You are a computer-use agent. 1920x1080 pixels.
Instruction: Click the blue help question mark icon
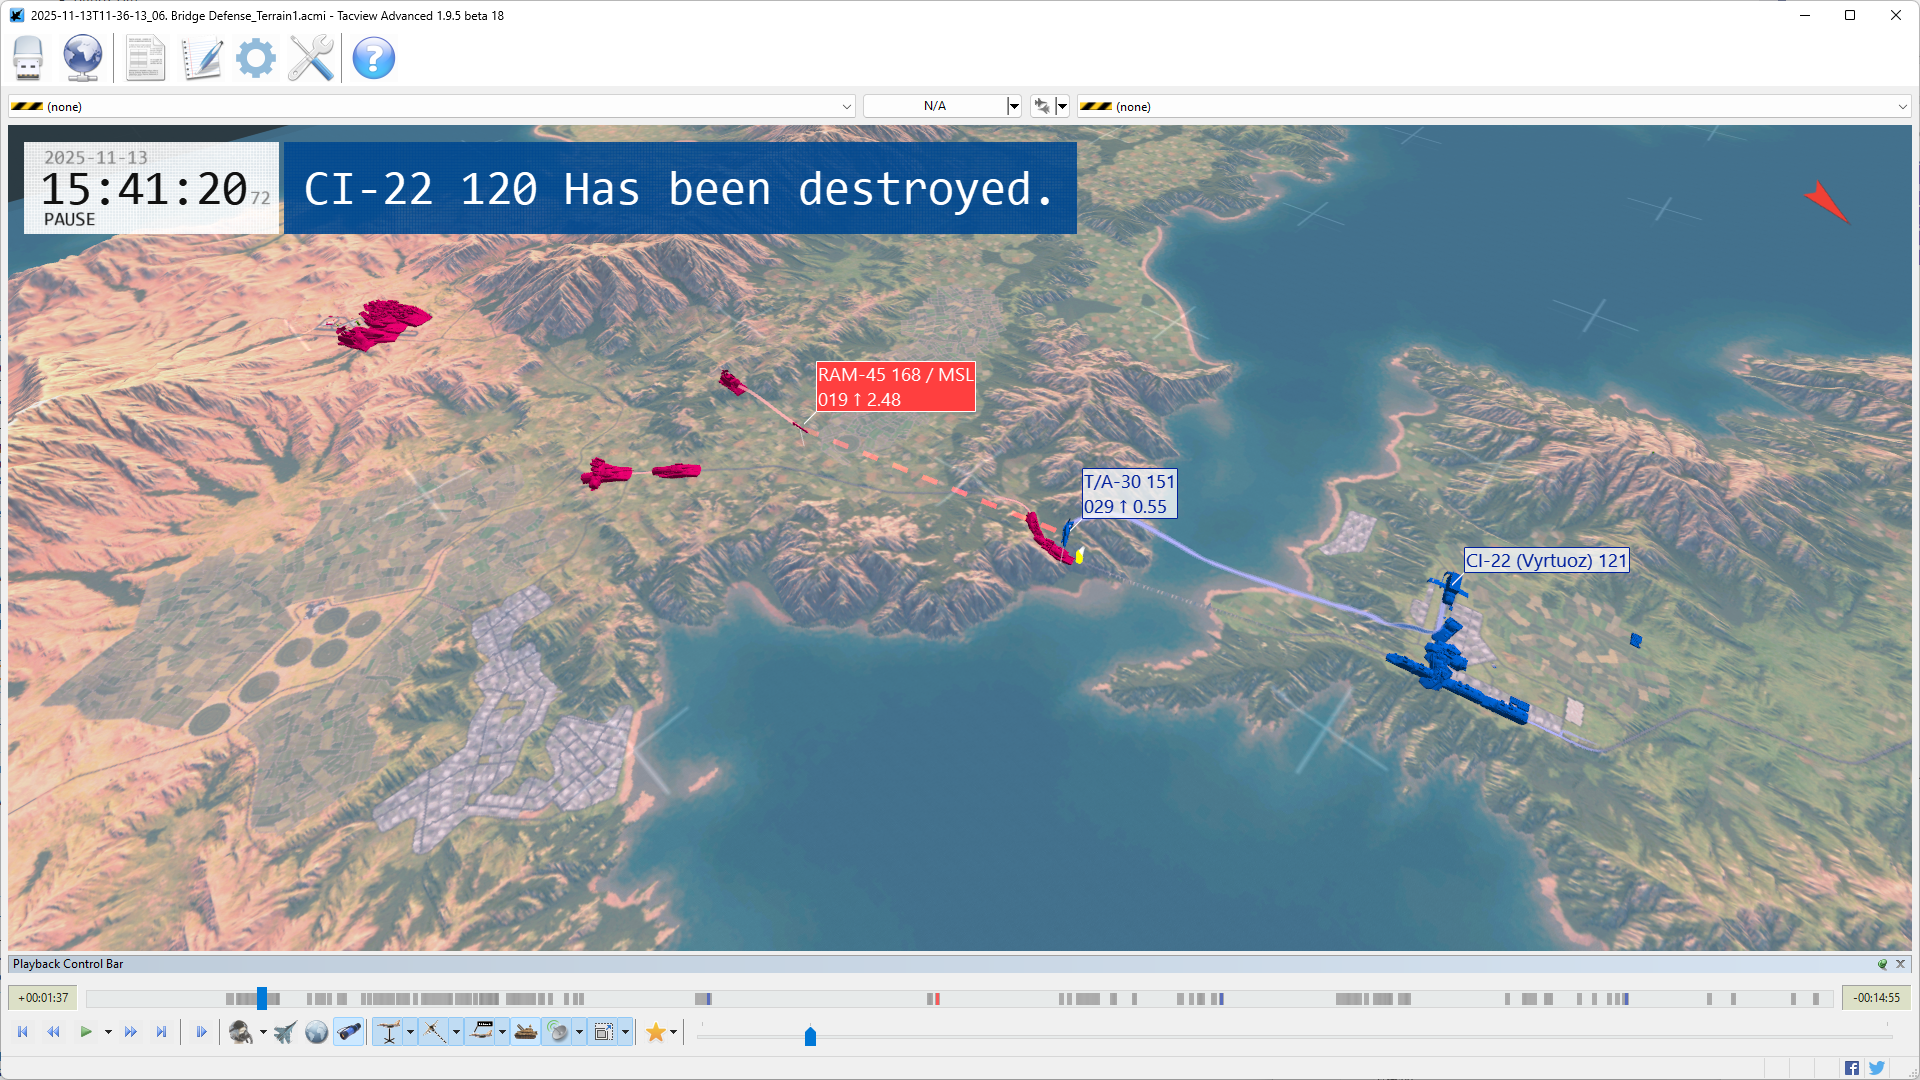374,58
